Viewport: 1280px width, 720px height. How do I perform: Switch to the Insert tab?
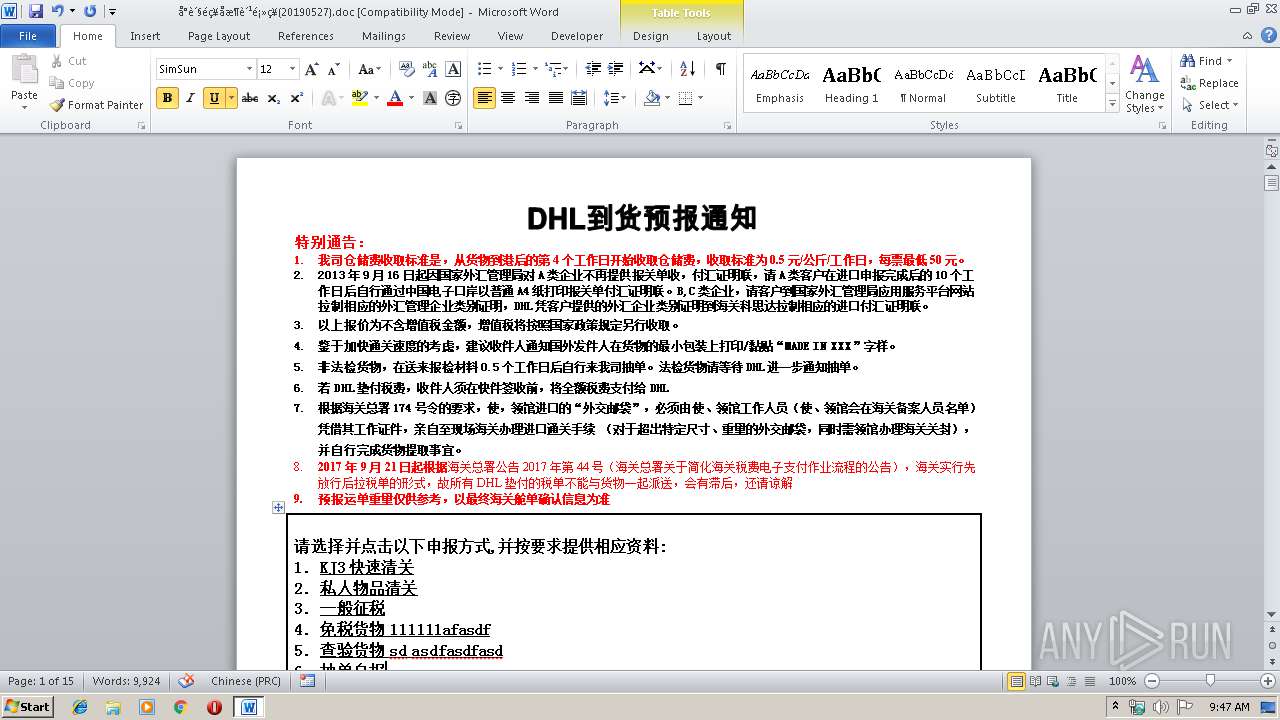pyautogui.click(x=145, y=36)
